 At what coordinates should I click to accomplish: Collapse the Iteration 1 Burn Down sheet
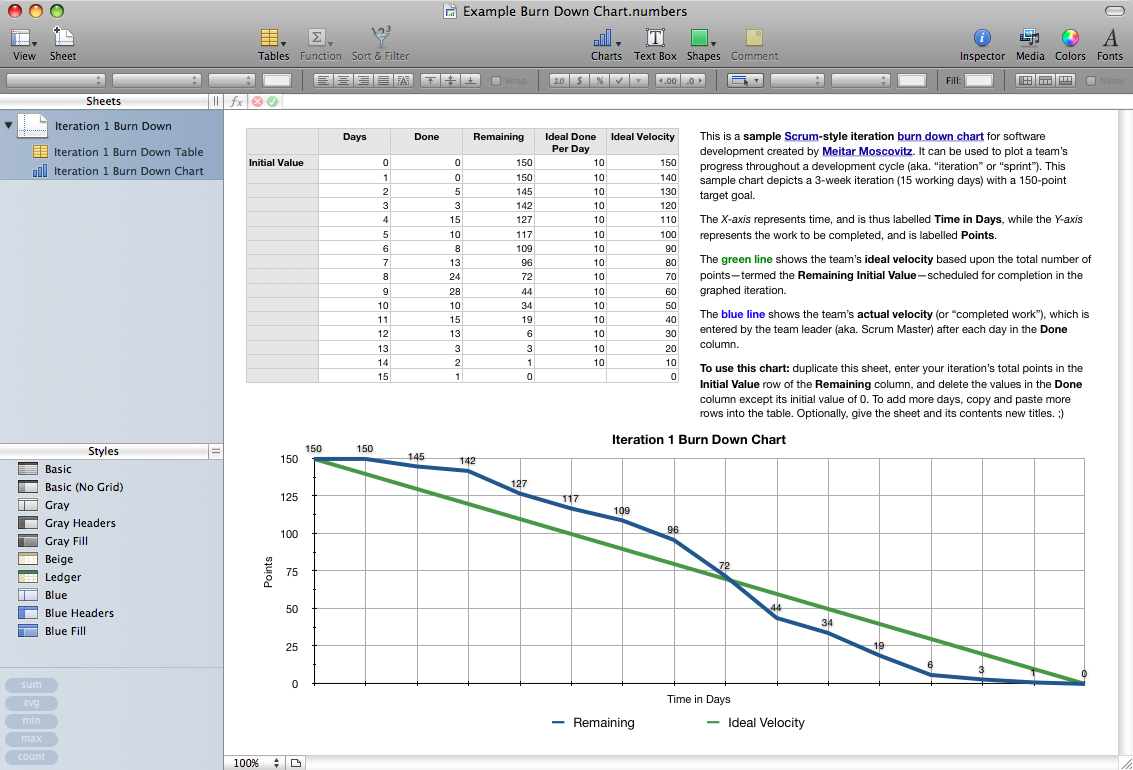pyautogui.click(x=9, y=126)
